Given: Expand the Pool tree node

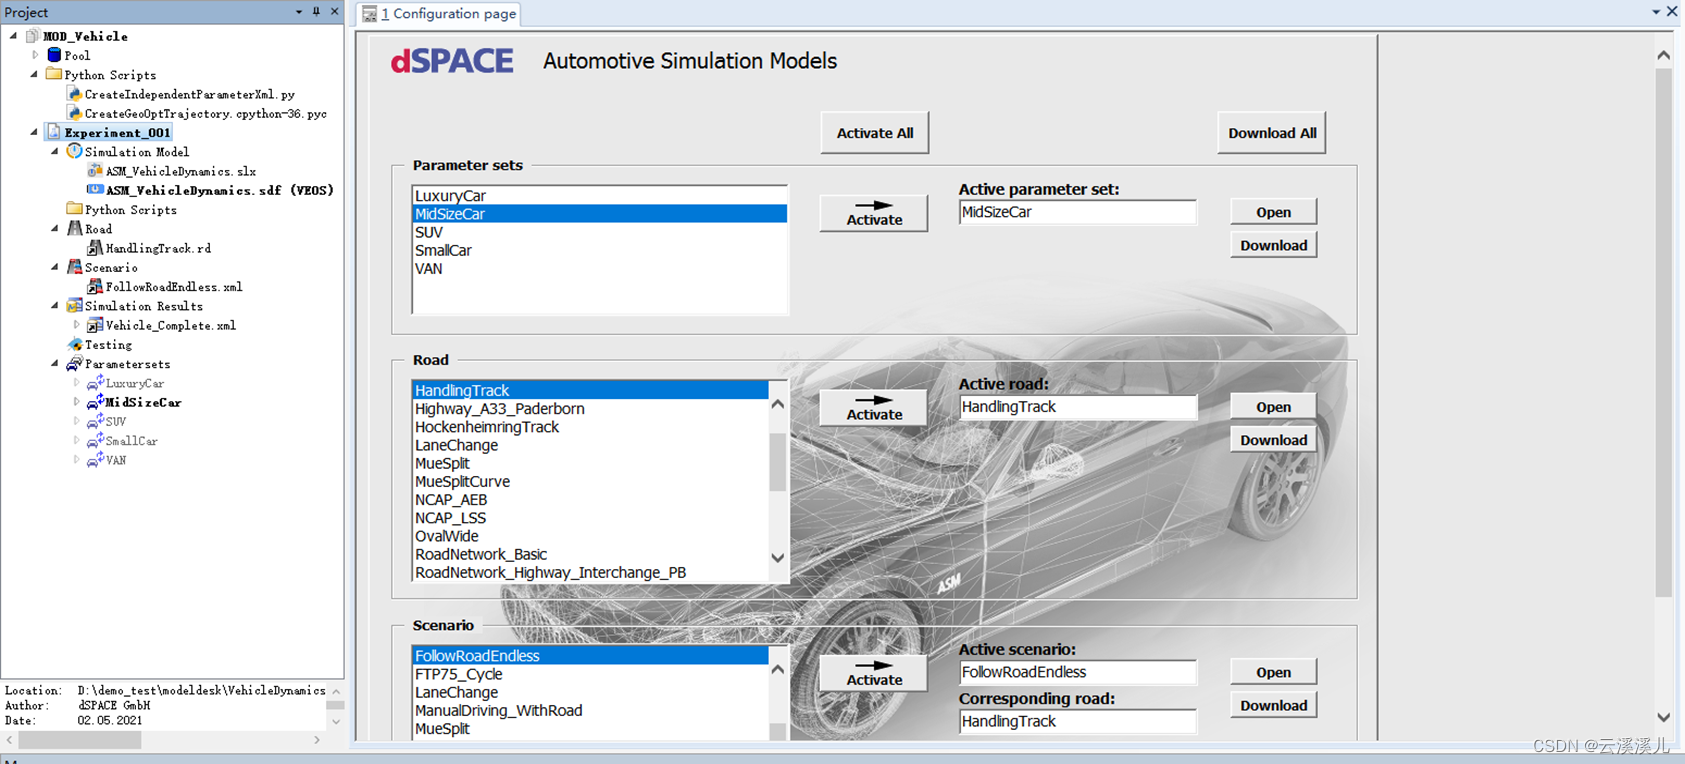Looking at the screenshot, I should (34, 55).
